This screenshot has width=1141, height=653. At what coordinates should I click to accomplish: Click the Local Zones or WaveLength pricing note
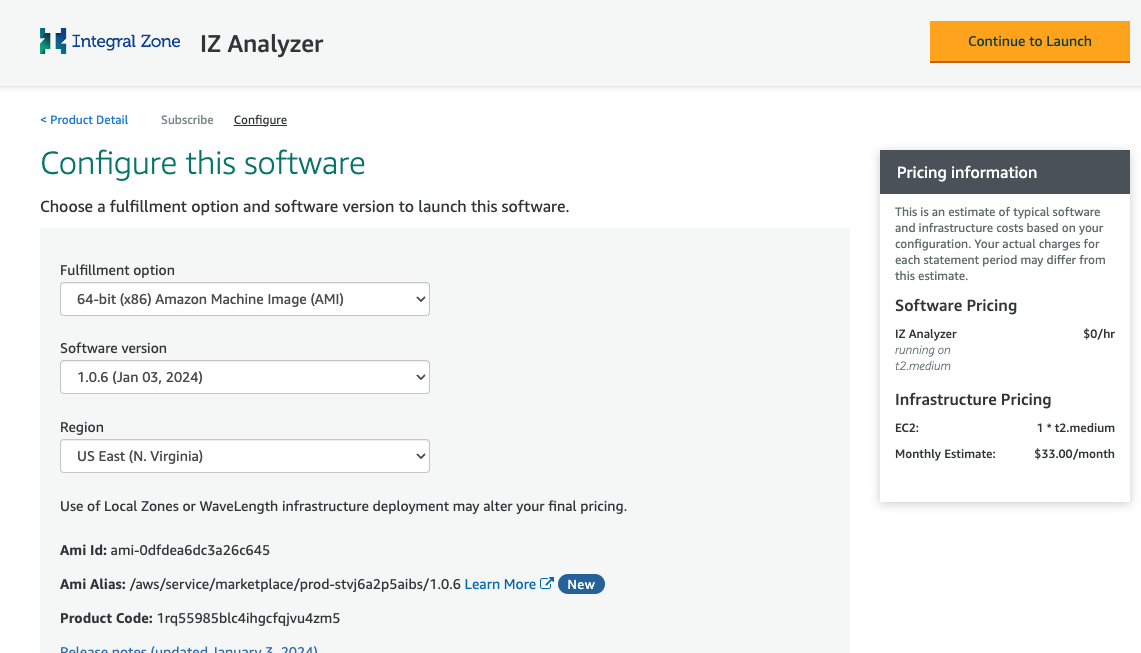click(343, 506)
